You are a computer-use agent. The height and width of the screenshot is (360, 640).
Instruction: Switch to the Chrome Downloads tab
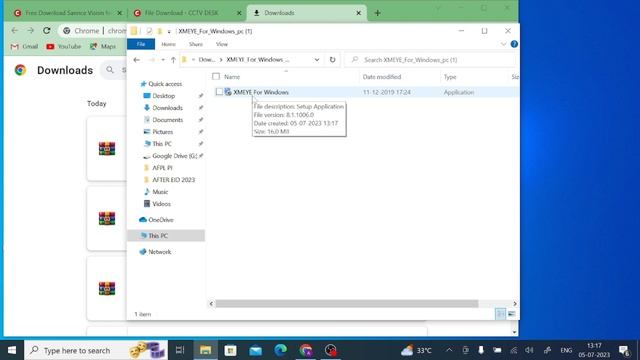coord(306,13)
